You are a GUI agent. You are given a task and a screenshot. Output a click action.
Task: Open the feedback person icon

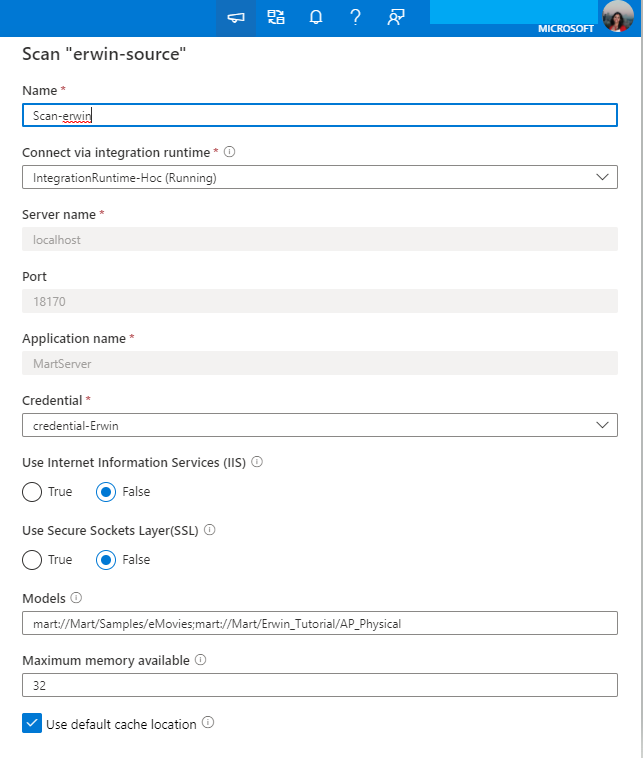click(395, 18)
